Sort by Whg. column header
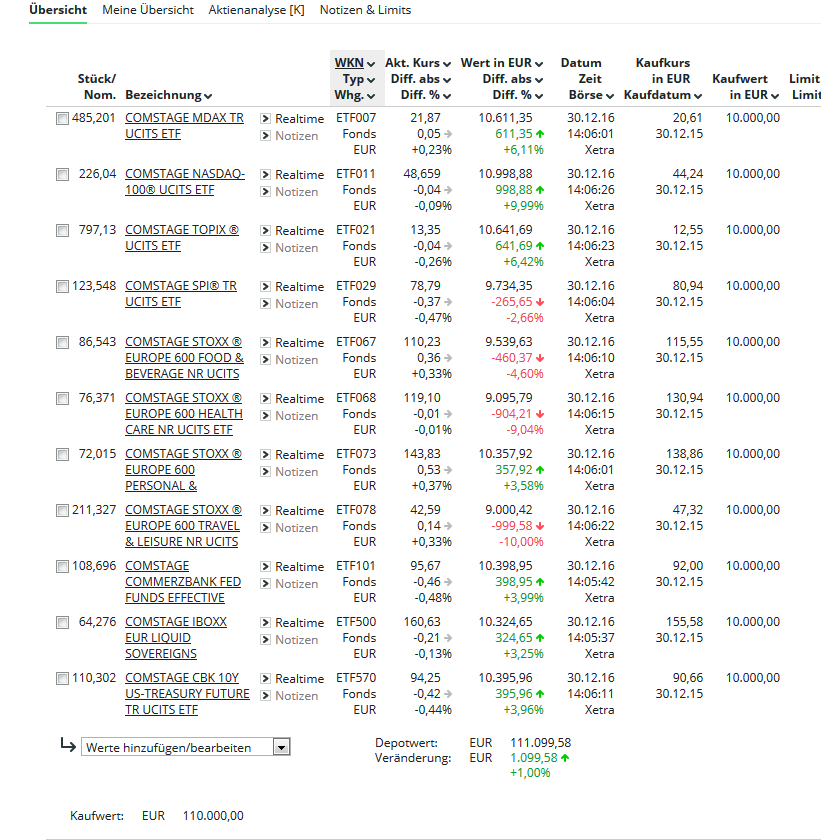Image resolution: width=821 pixels, height=840 pixels. click(x=355, y=95)
